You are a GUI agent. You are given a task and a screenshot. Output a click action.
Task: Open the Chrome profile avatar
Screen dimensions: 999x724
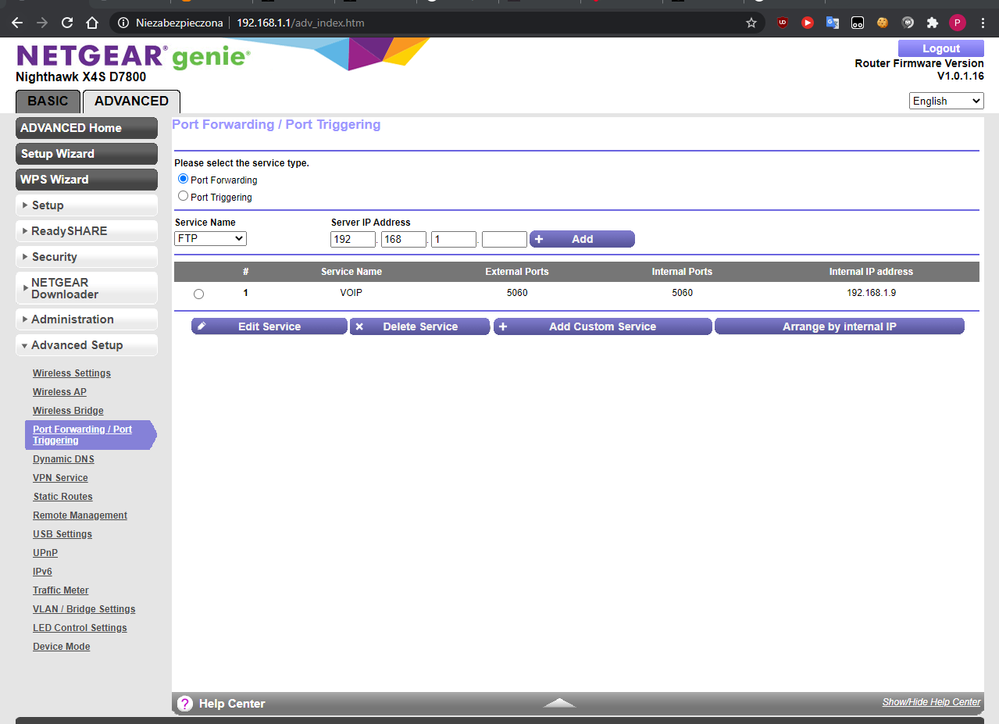click(x=957, y=22)
